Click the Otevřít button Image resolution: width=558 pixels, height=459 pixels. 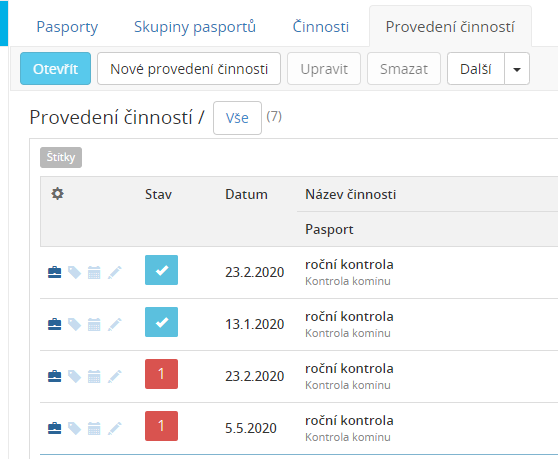56,69
